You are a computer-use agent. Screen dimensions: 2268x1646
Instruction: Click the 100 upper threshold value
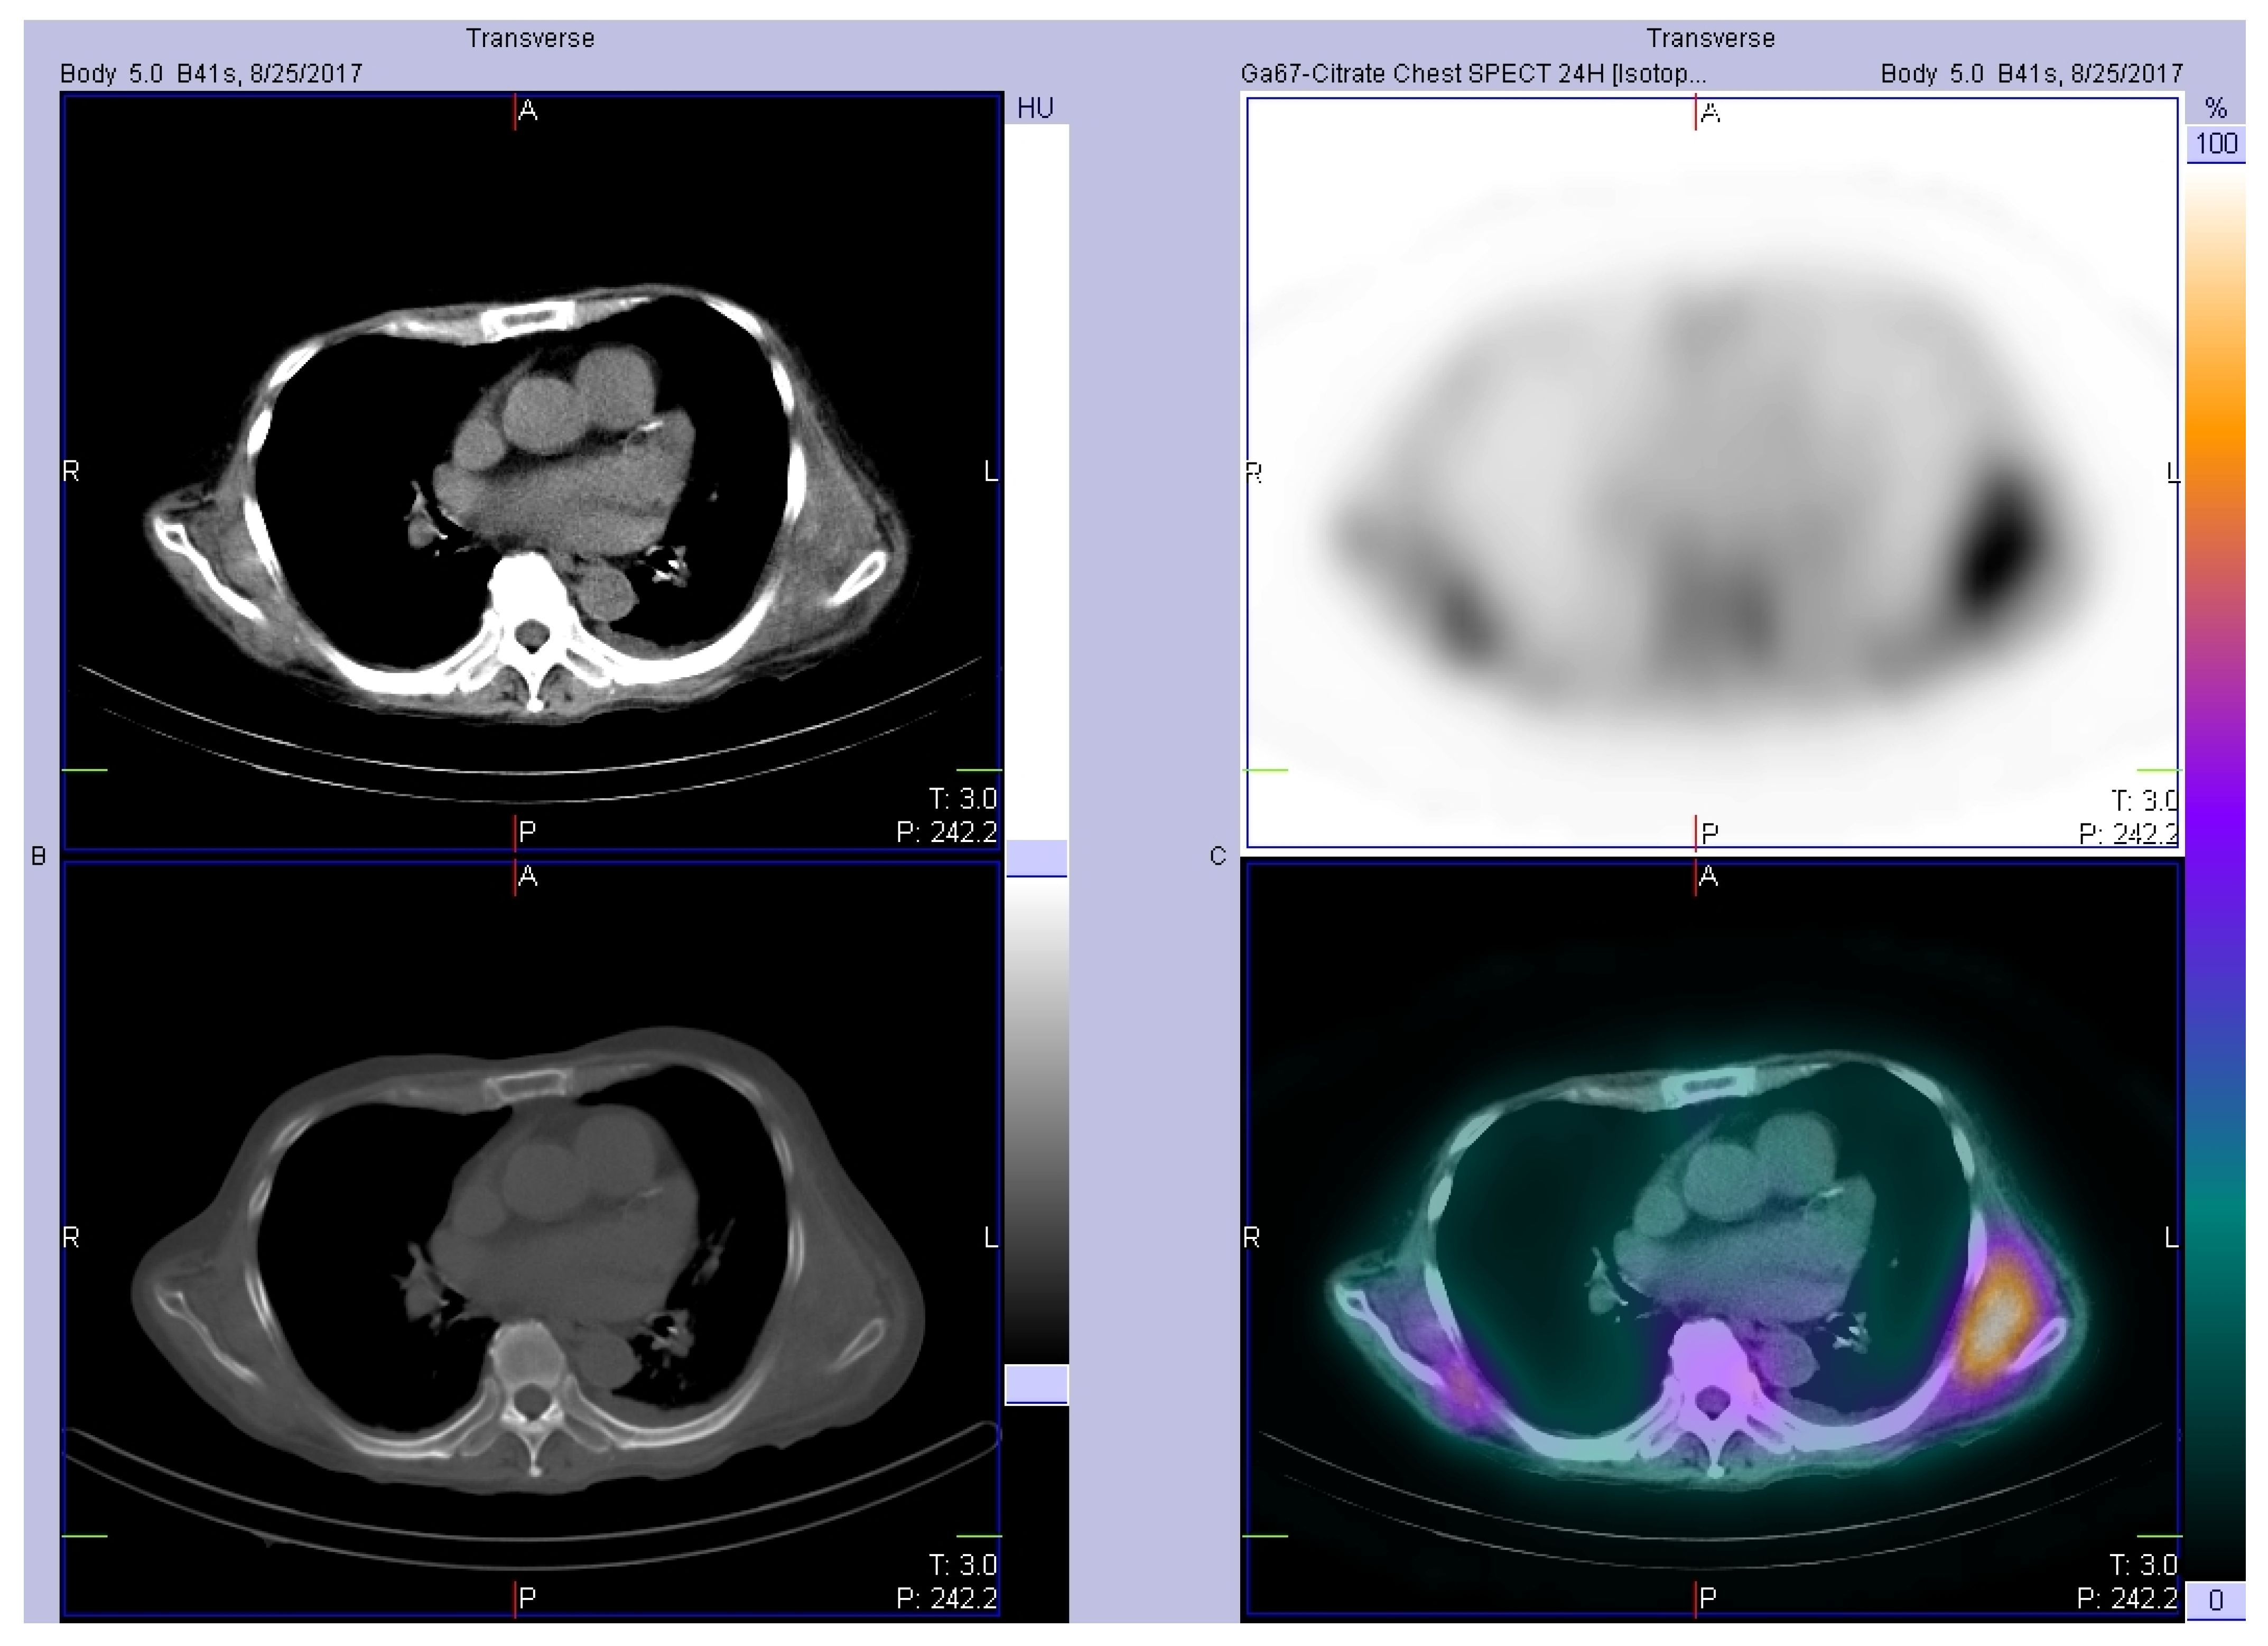click(x=2216, y=144)
